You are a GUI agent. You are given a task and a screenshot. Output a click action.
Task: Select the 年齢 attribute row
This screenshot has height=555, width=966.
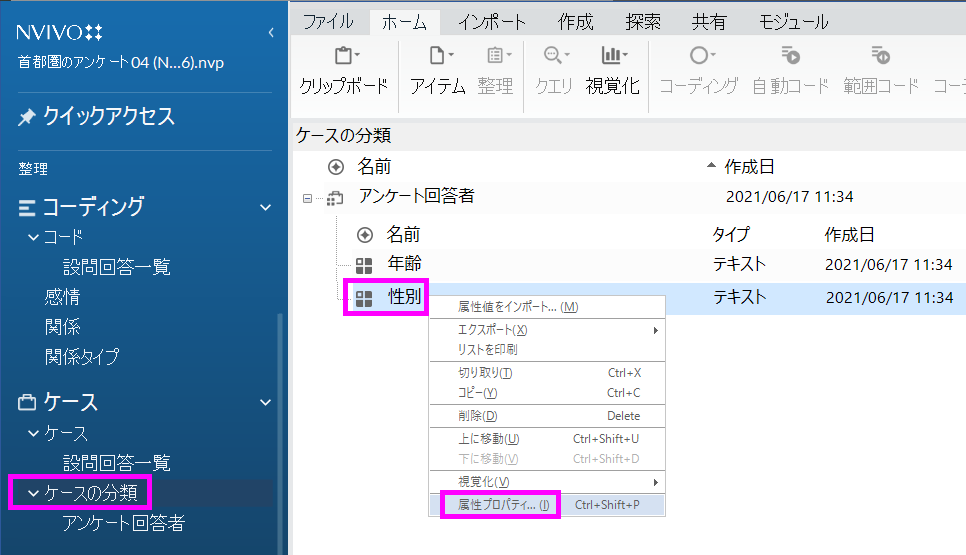point(404,264)
